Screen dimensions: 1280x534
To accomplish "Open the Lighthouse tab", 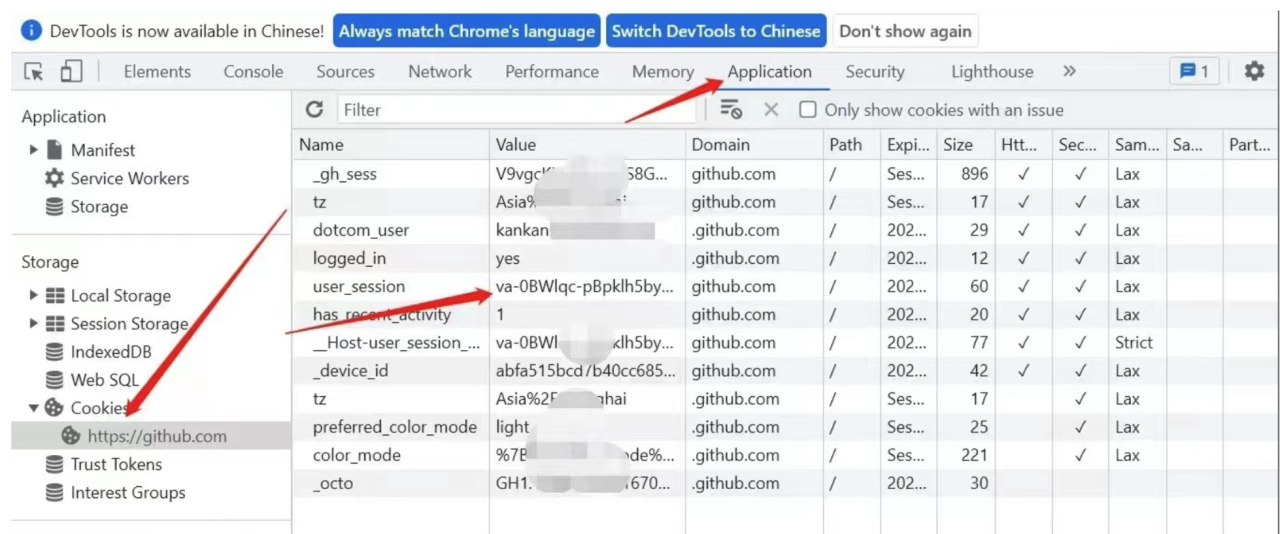I will coord(992,71).
